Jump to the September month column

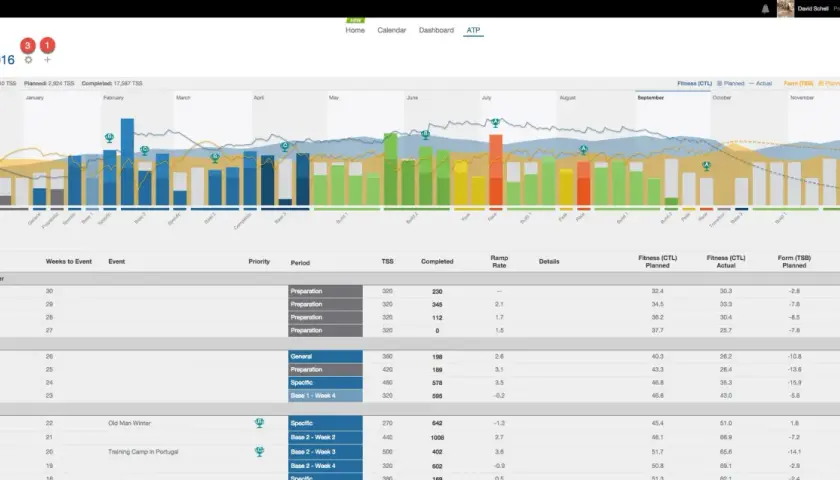point(651,98)
